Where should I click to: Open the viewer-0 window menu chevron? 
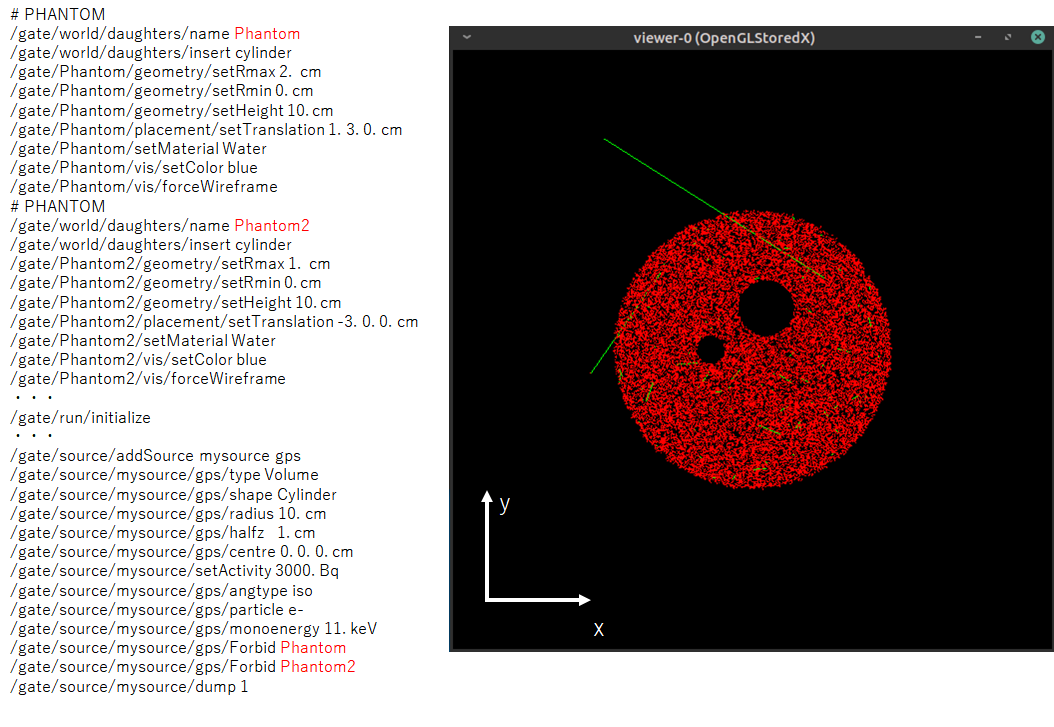(467, 38)
